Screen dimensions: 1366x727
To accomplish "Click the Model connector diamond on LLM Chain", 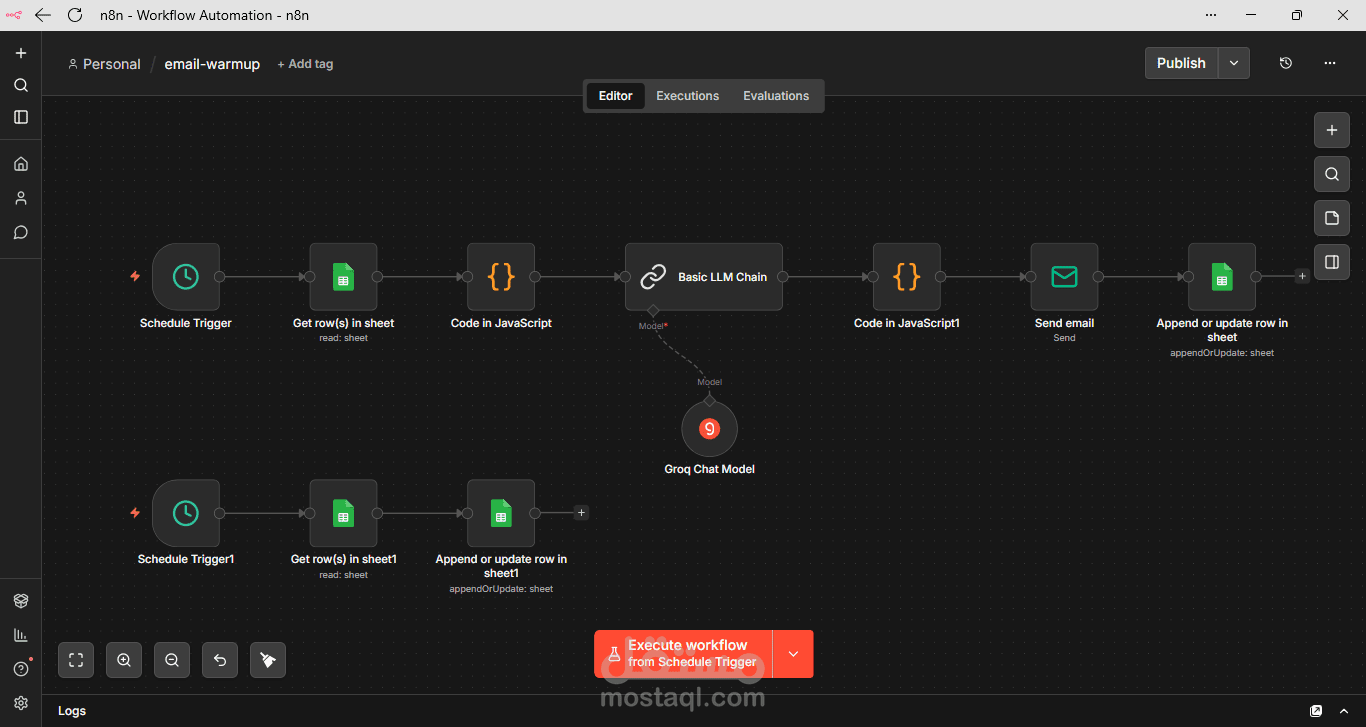I will pos(653,310).
